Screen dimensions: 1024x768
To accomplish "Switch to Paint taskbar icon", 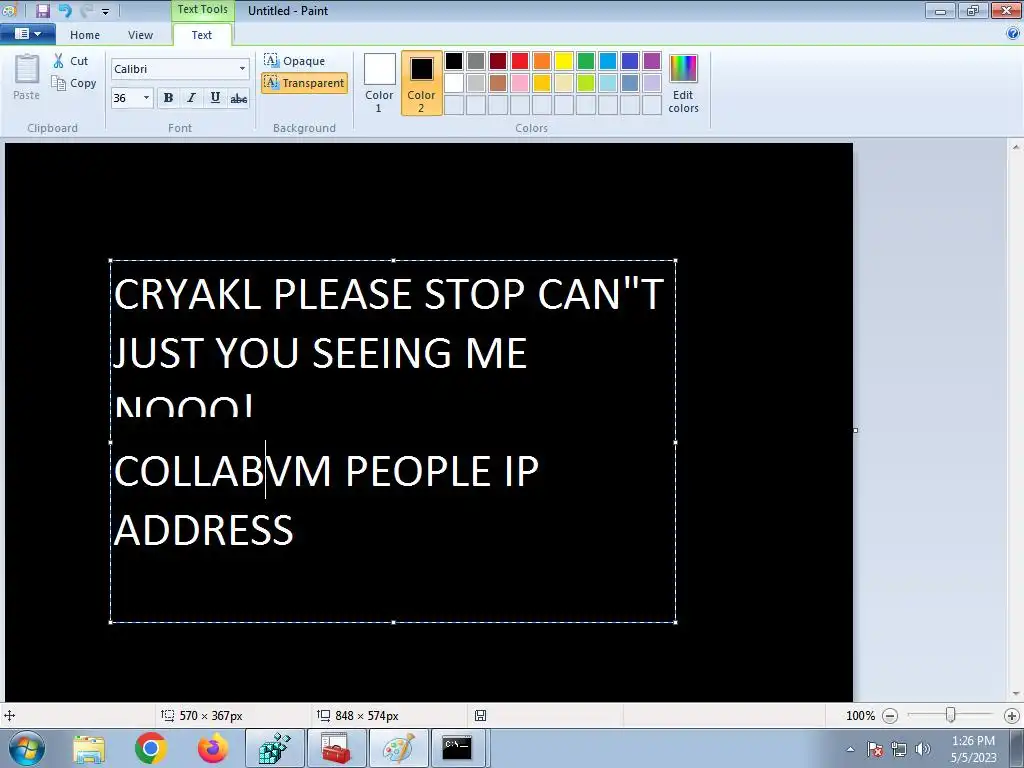I will [x=398, y=748].
